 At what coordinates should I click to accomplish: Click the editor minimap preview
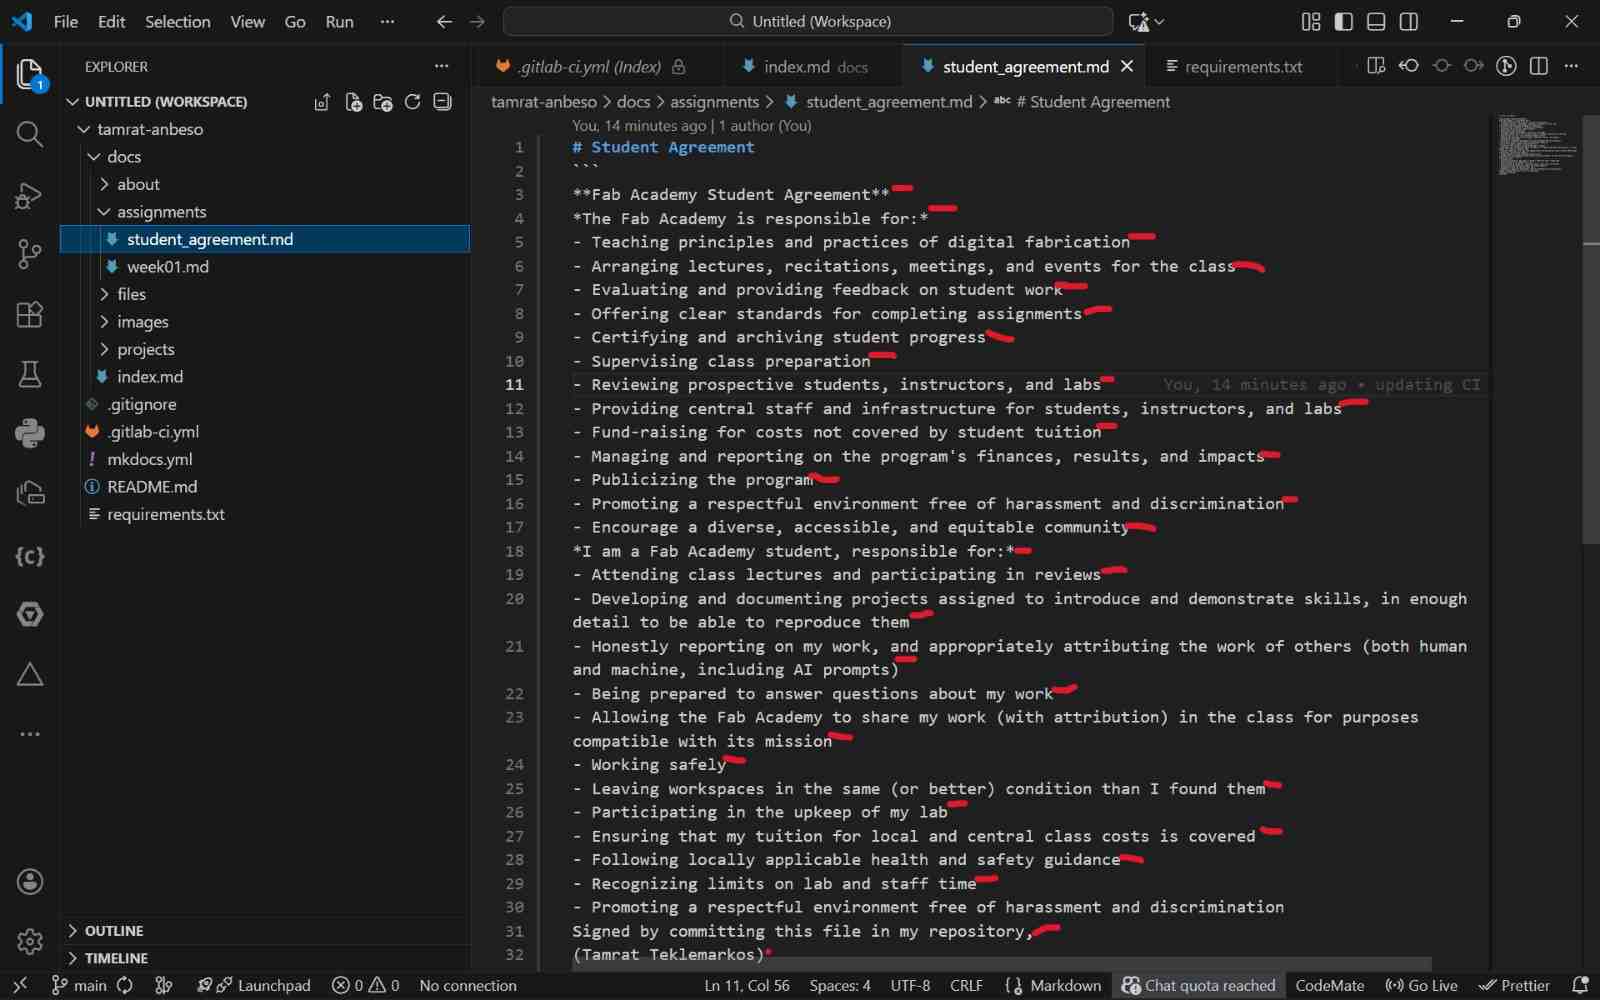tap(1538, 146)
